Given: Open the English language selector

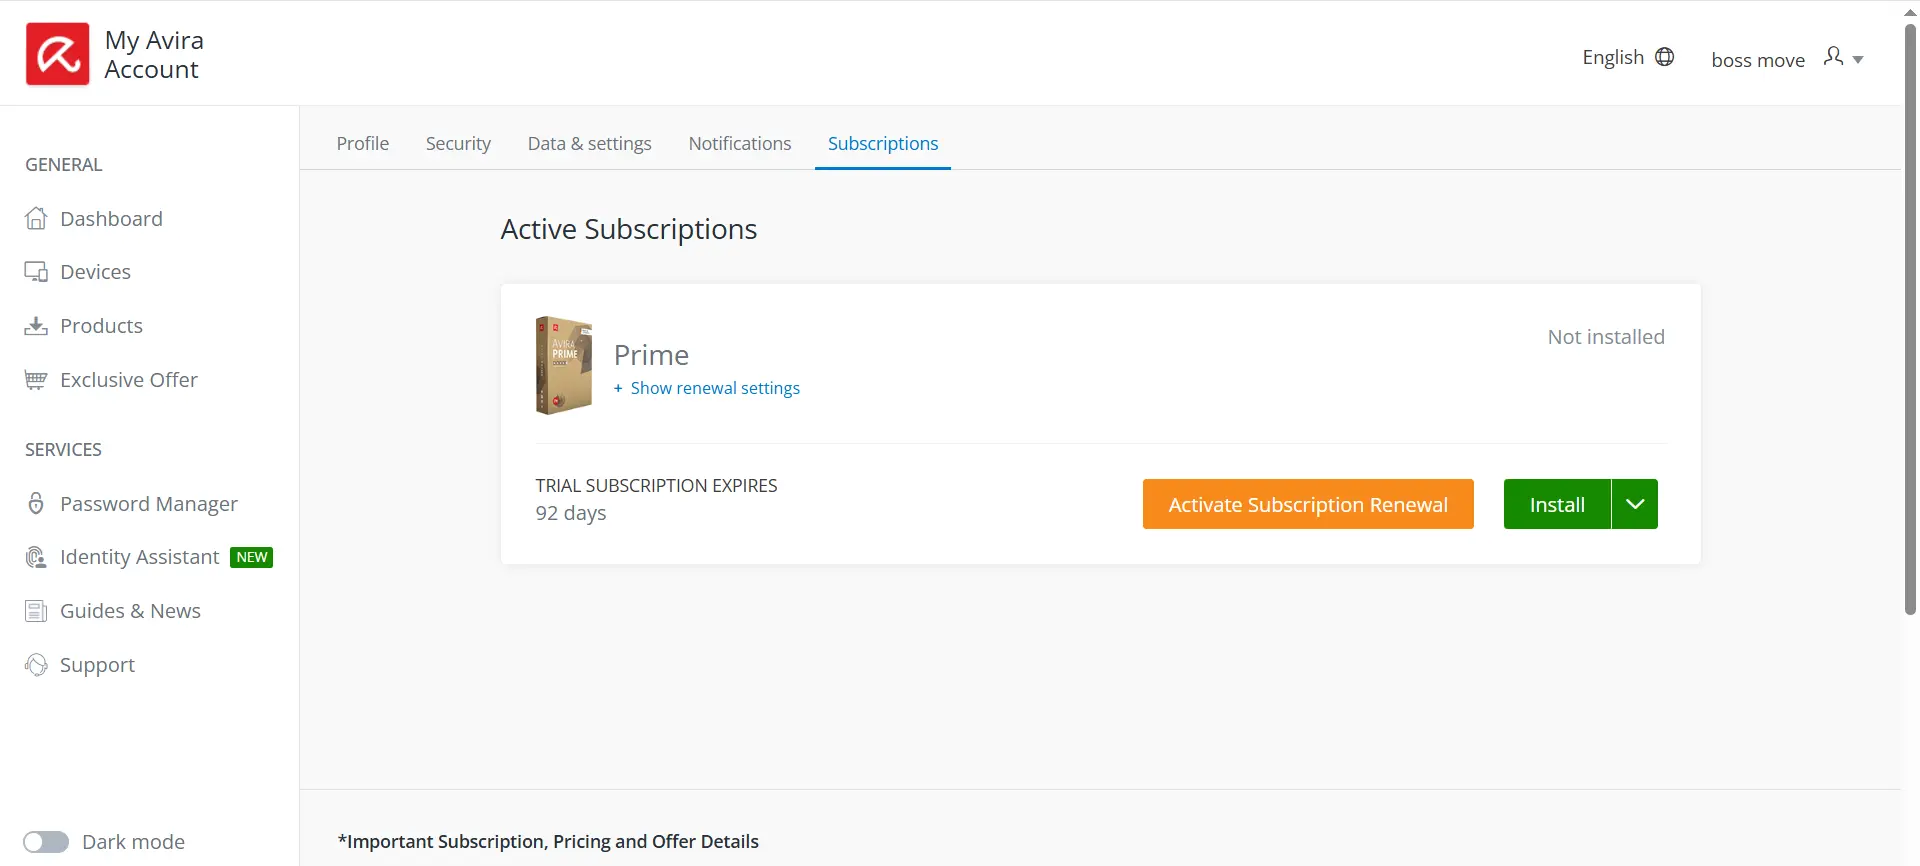Looking at the screenshot, I should (1628, 57).
